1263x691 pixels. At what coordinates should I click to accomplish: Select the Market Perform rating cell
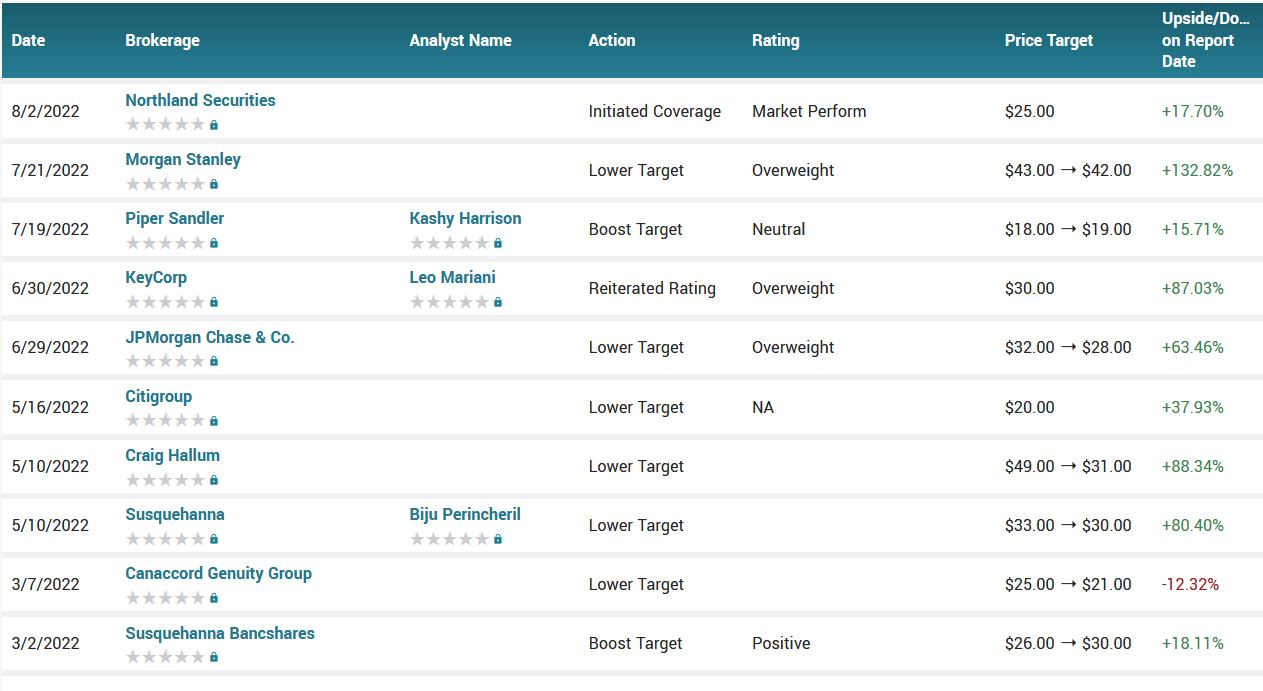809,111
